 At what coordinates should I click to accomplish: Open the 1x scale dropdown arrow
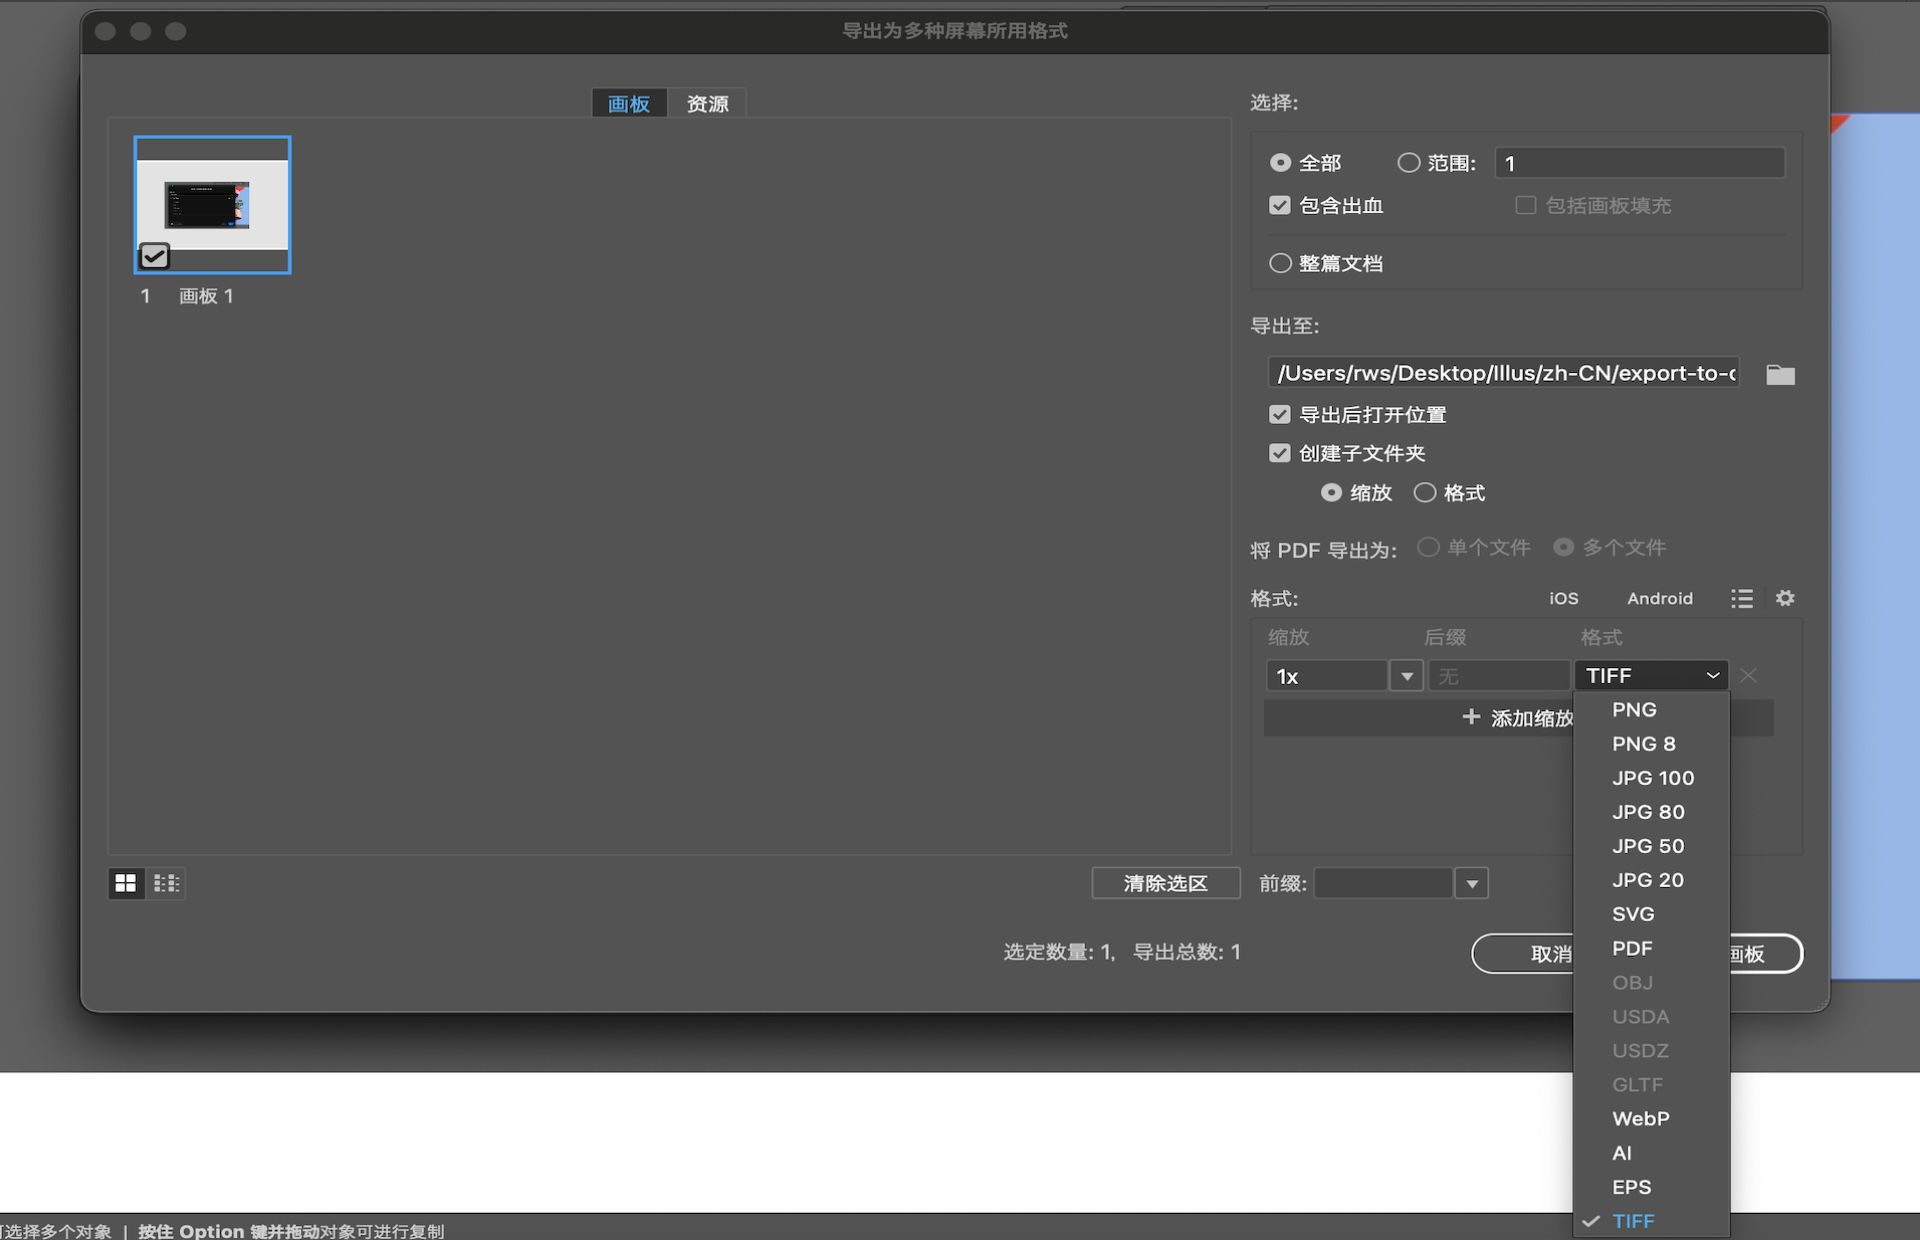pos(1406,675)
